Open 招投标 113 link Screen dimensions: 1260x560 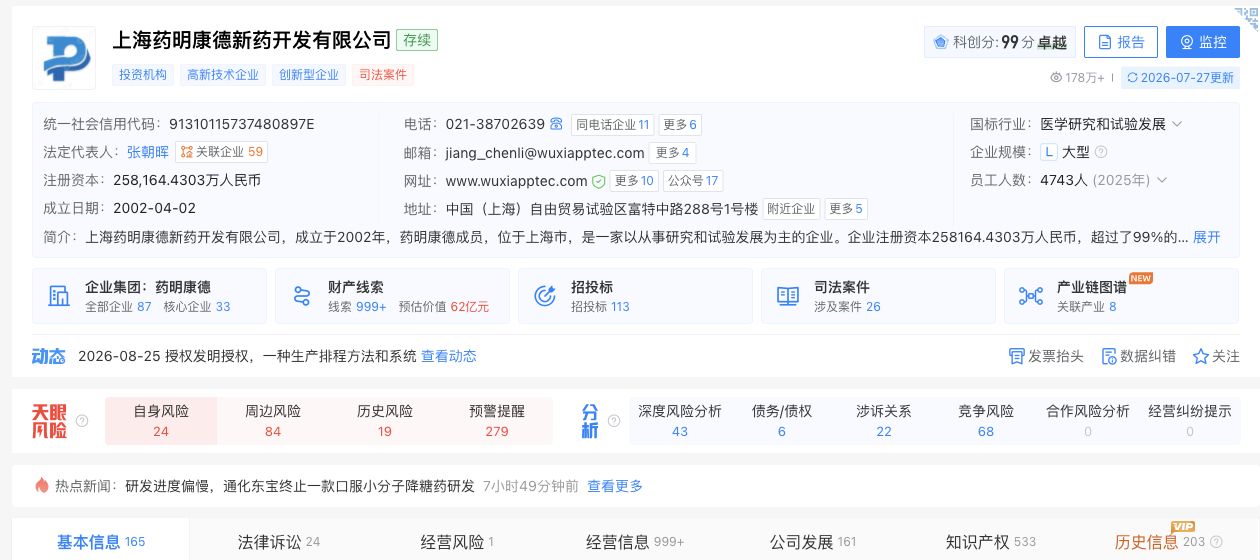(600, 307)
